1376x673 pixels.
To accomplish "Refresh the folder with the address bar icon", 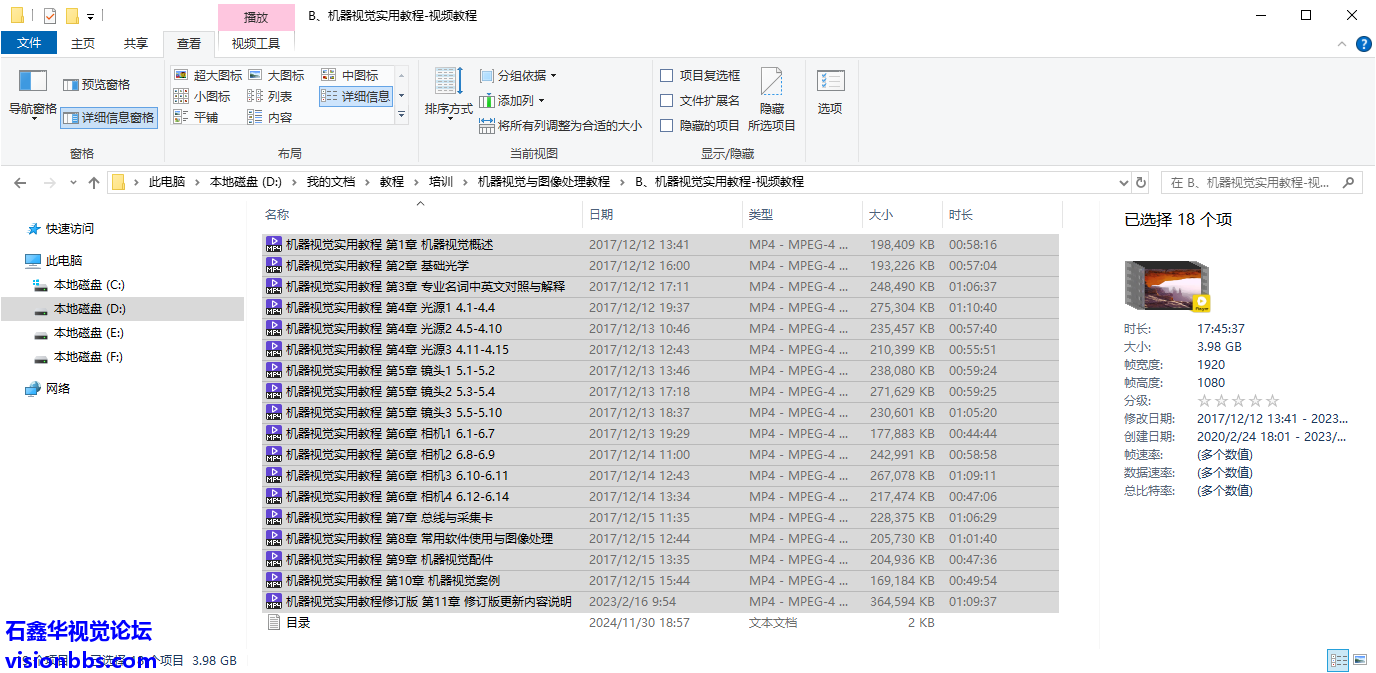I will pyautogui.click(x=1141, y=183).
